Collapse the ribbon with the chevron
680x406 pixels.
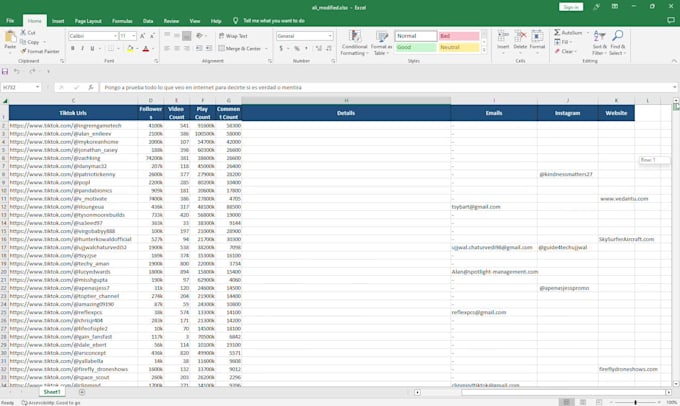674,61
